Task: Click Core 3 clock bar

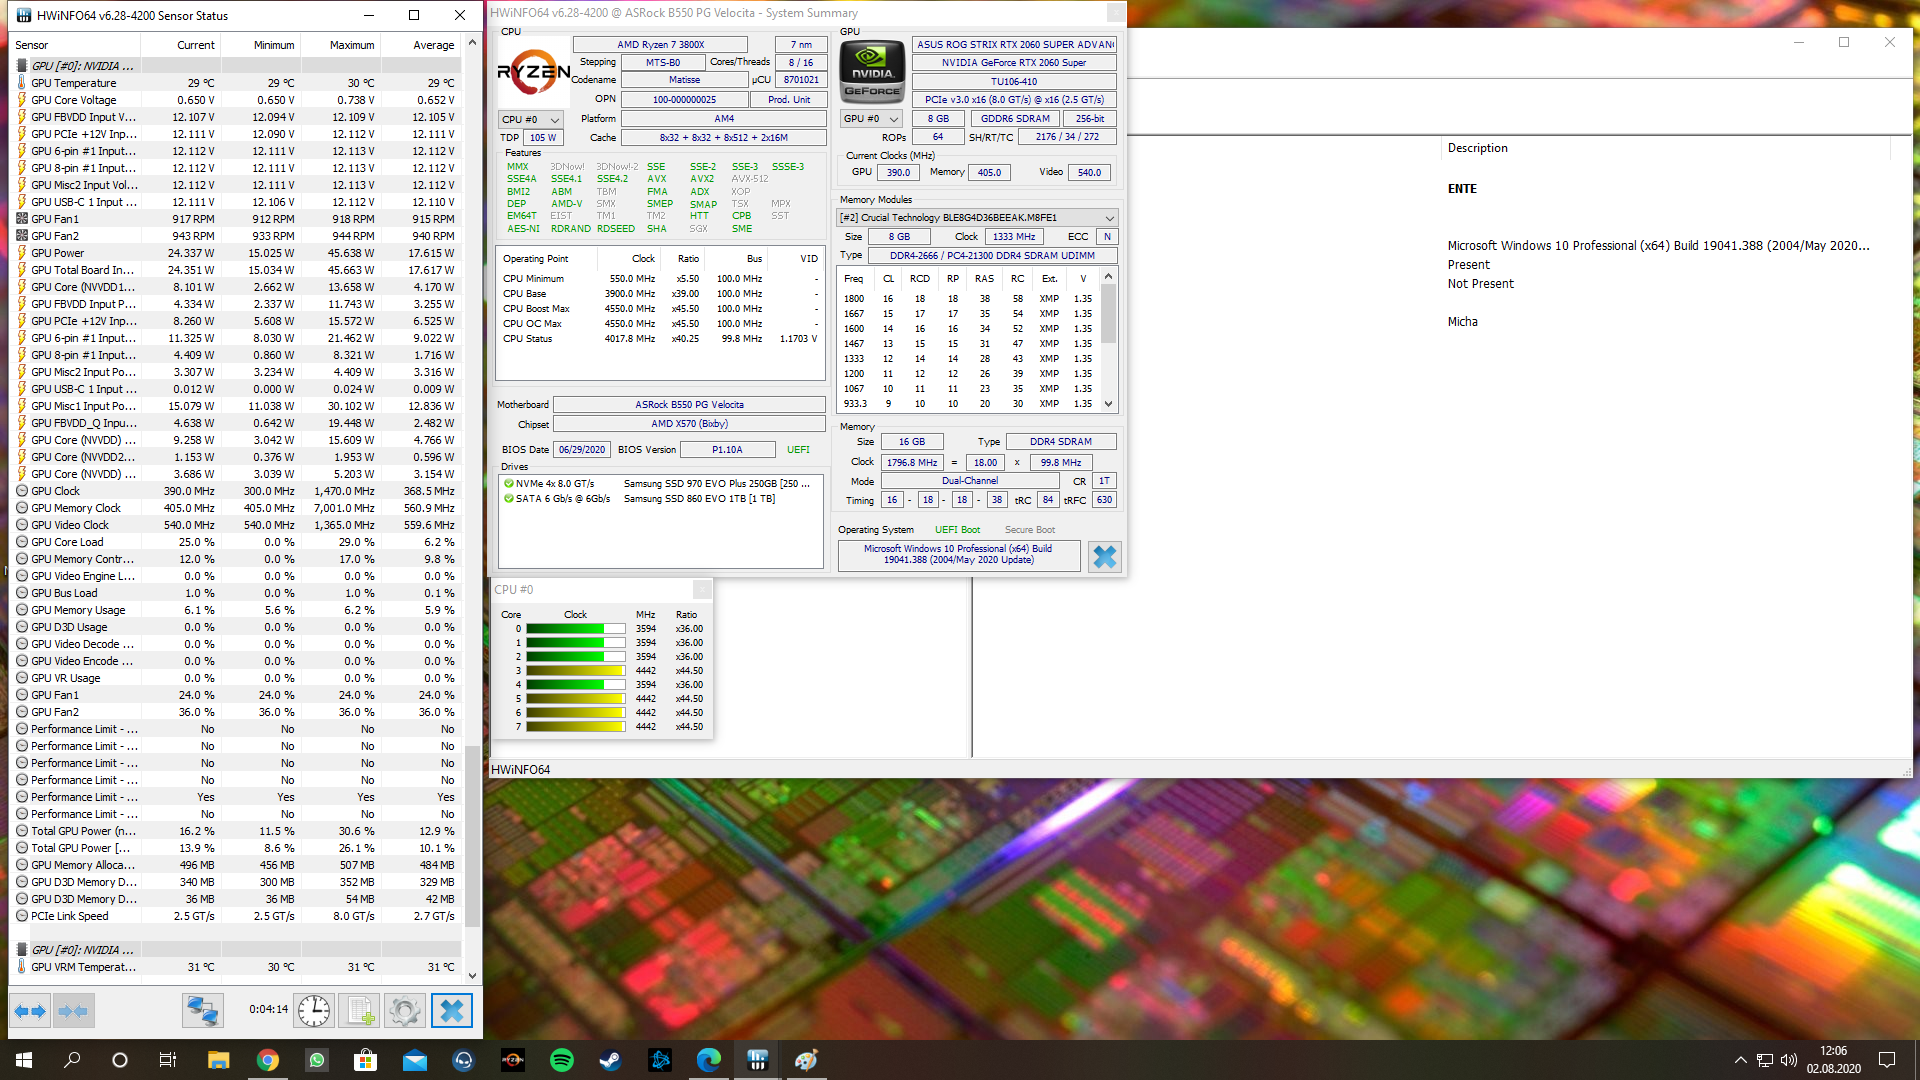Action: pos(575,671)
